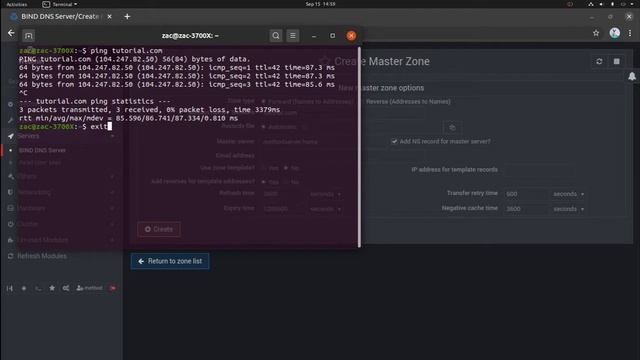Click the red logout icon in sidebar footer
Viewport: 640px width, 360px height.
tap(113, 289)
